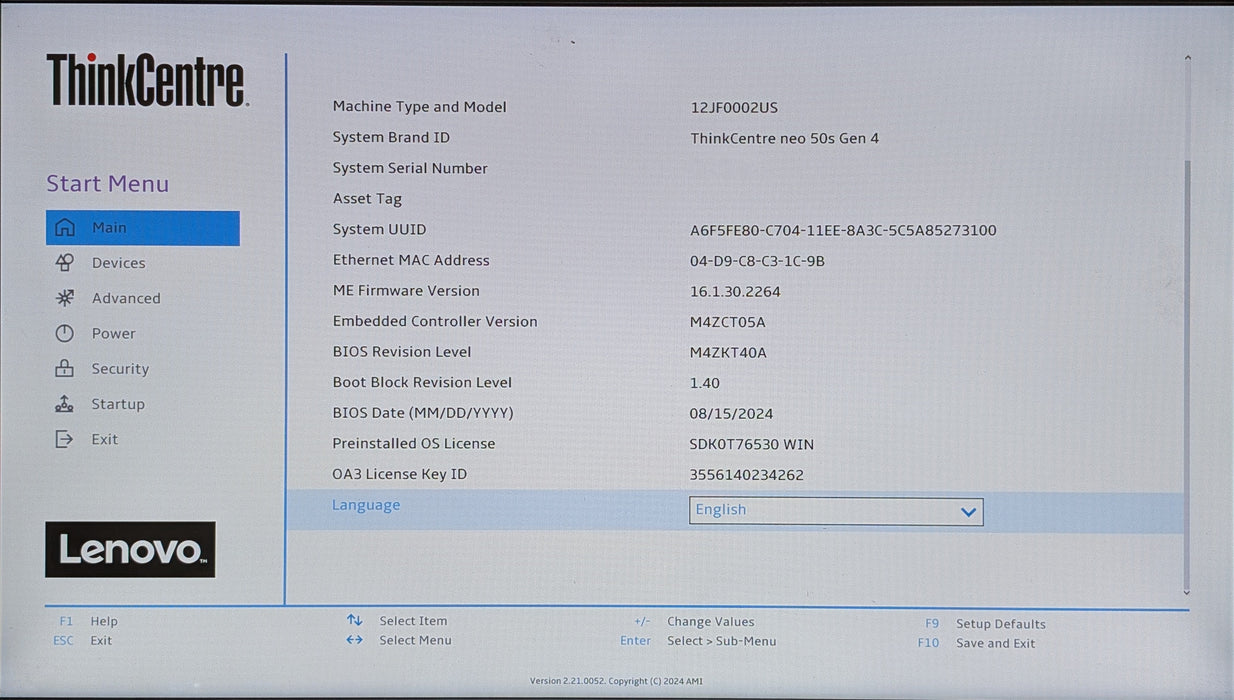Click the UUID value A6F5FE80-C704
The image size is (1234, 700).
(x=843, y=231)
